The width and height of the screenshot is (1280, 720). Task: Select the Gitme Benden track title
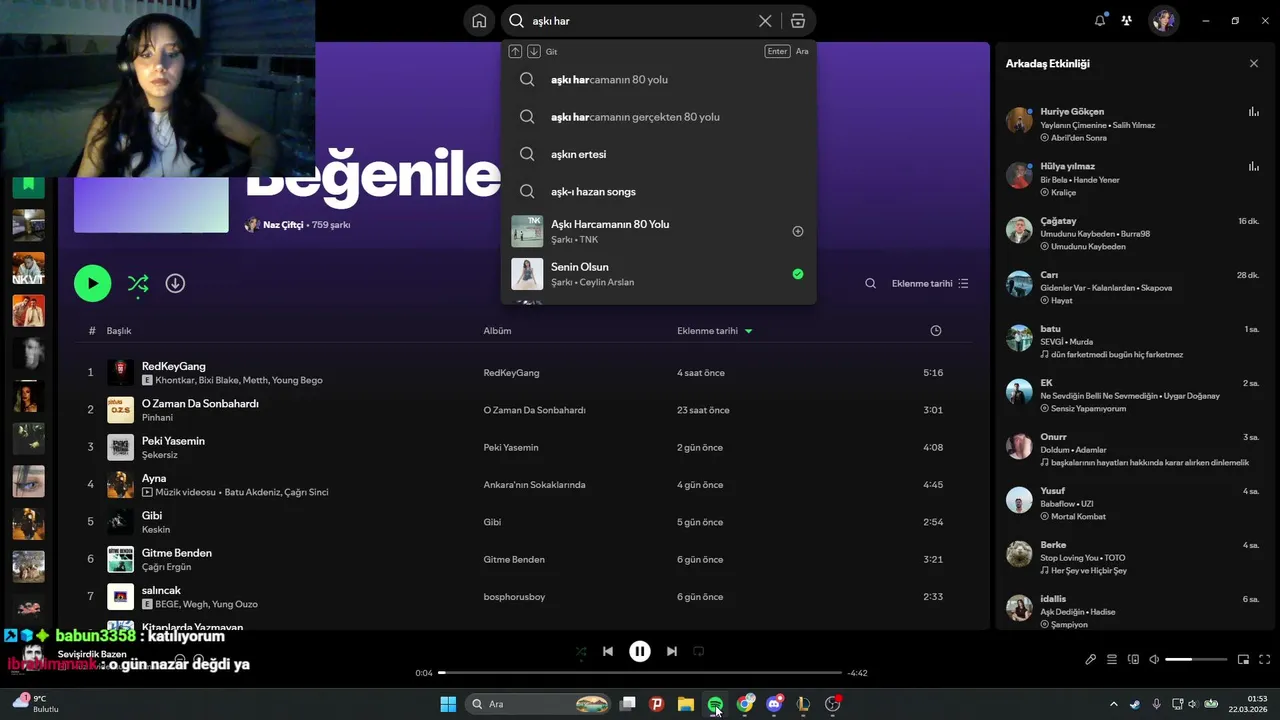(177, 553)
